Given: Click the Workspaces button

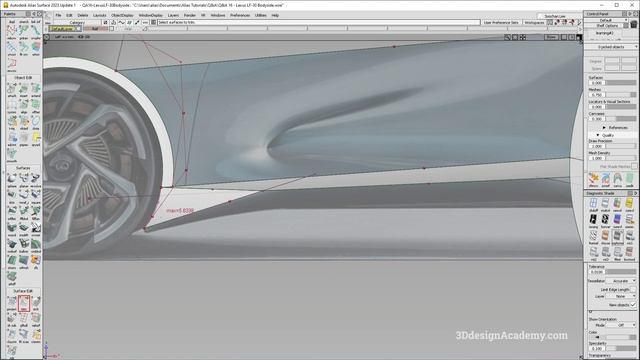Looking at the screenshot, I should click(x=534, y=22).
